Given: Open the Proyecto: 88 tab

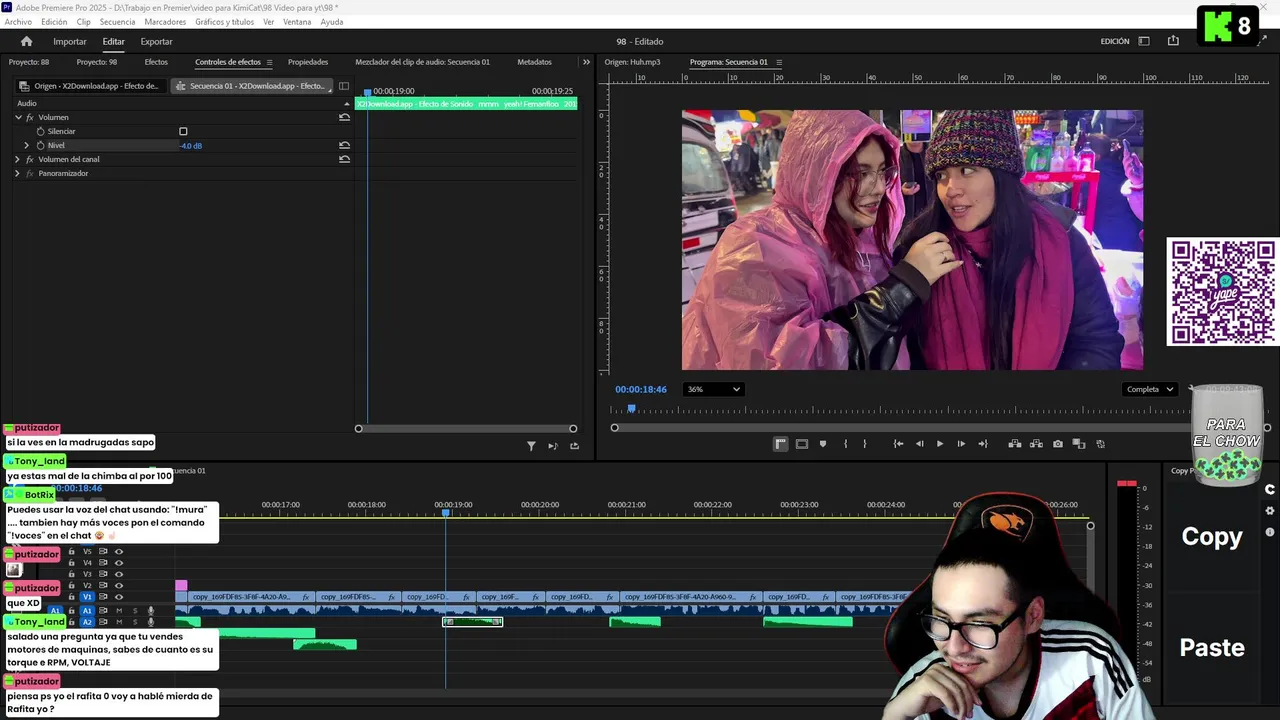Looking at the screenshot, I should coord(29,62).
